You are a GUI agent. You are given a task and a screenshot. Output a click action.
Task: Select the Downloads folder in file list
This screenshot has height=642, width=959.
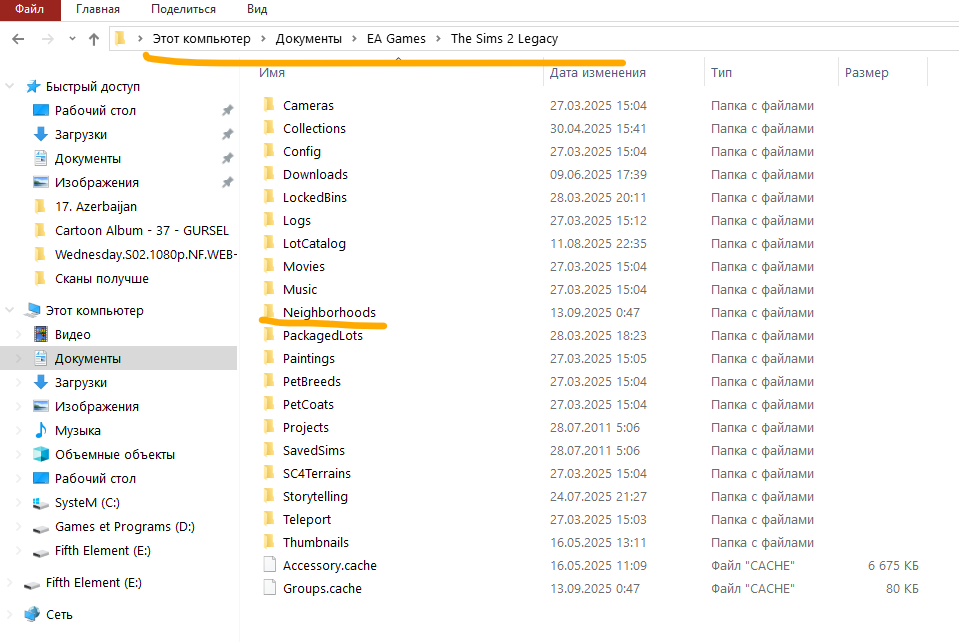[315, 174]
